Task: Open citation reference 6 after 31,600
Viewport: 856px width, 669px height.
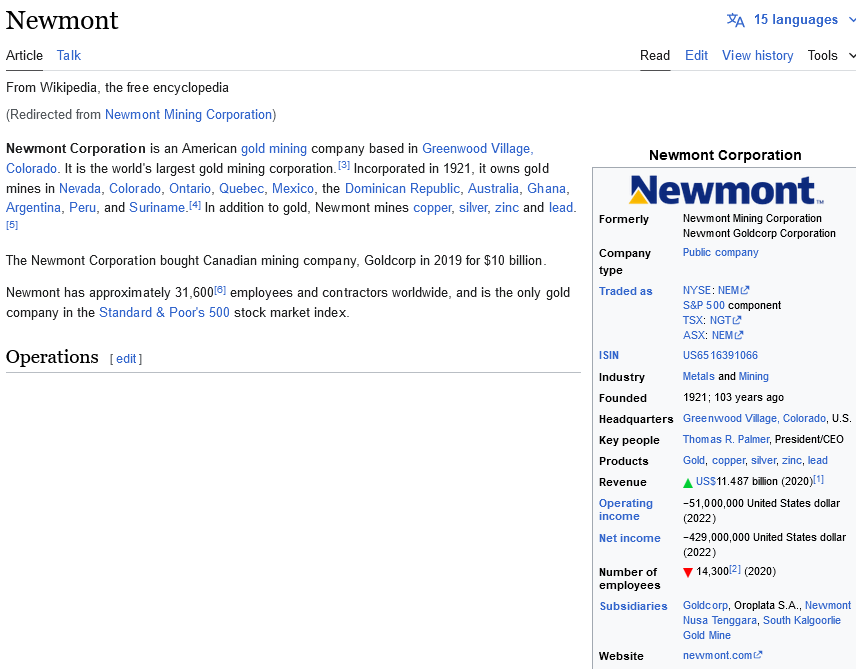Action: coord(220,289)
